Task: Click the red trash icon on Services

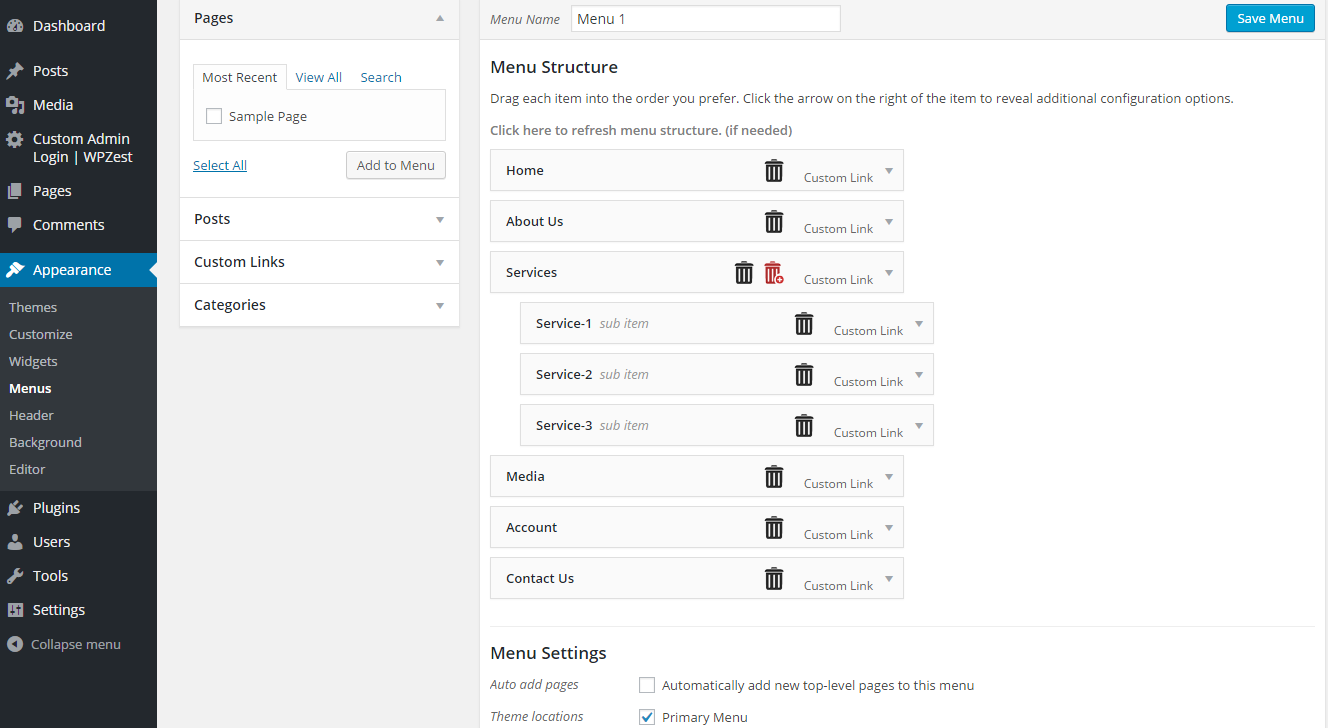Action: coord(774,272)
